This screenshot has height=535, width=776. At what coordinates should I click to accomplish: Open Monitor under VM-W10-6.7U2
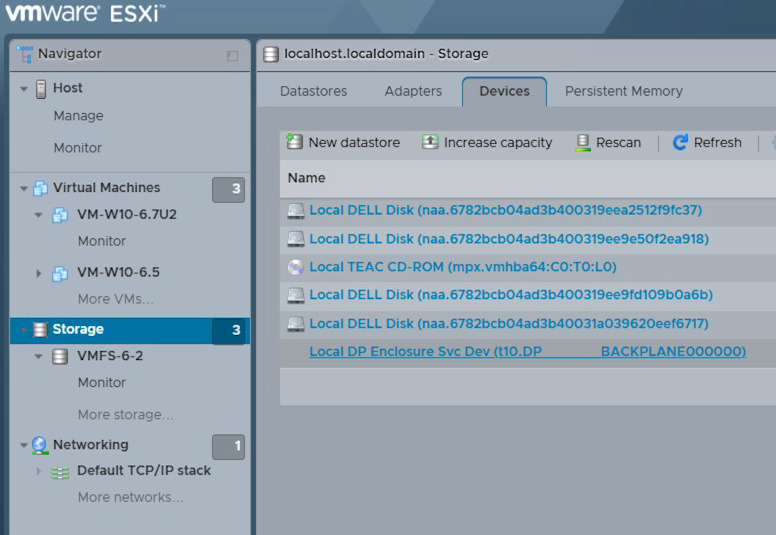point(101,241)
